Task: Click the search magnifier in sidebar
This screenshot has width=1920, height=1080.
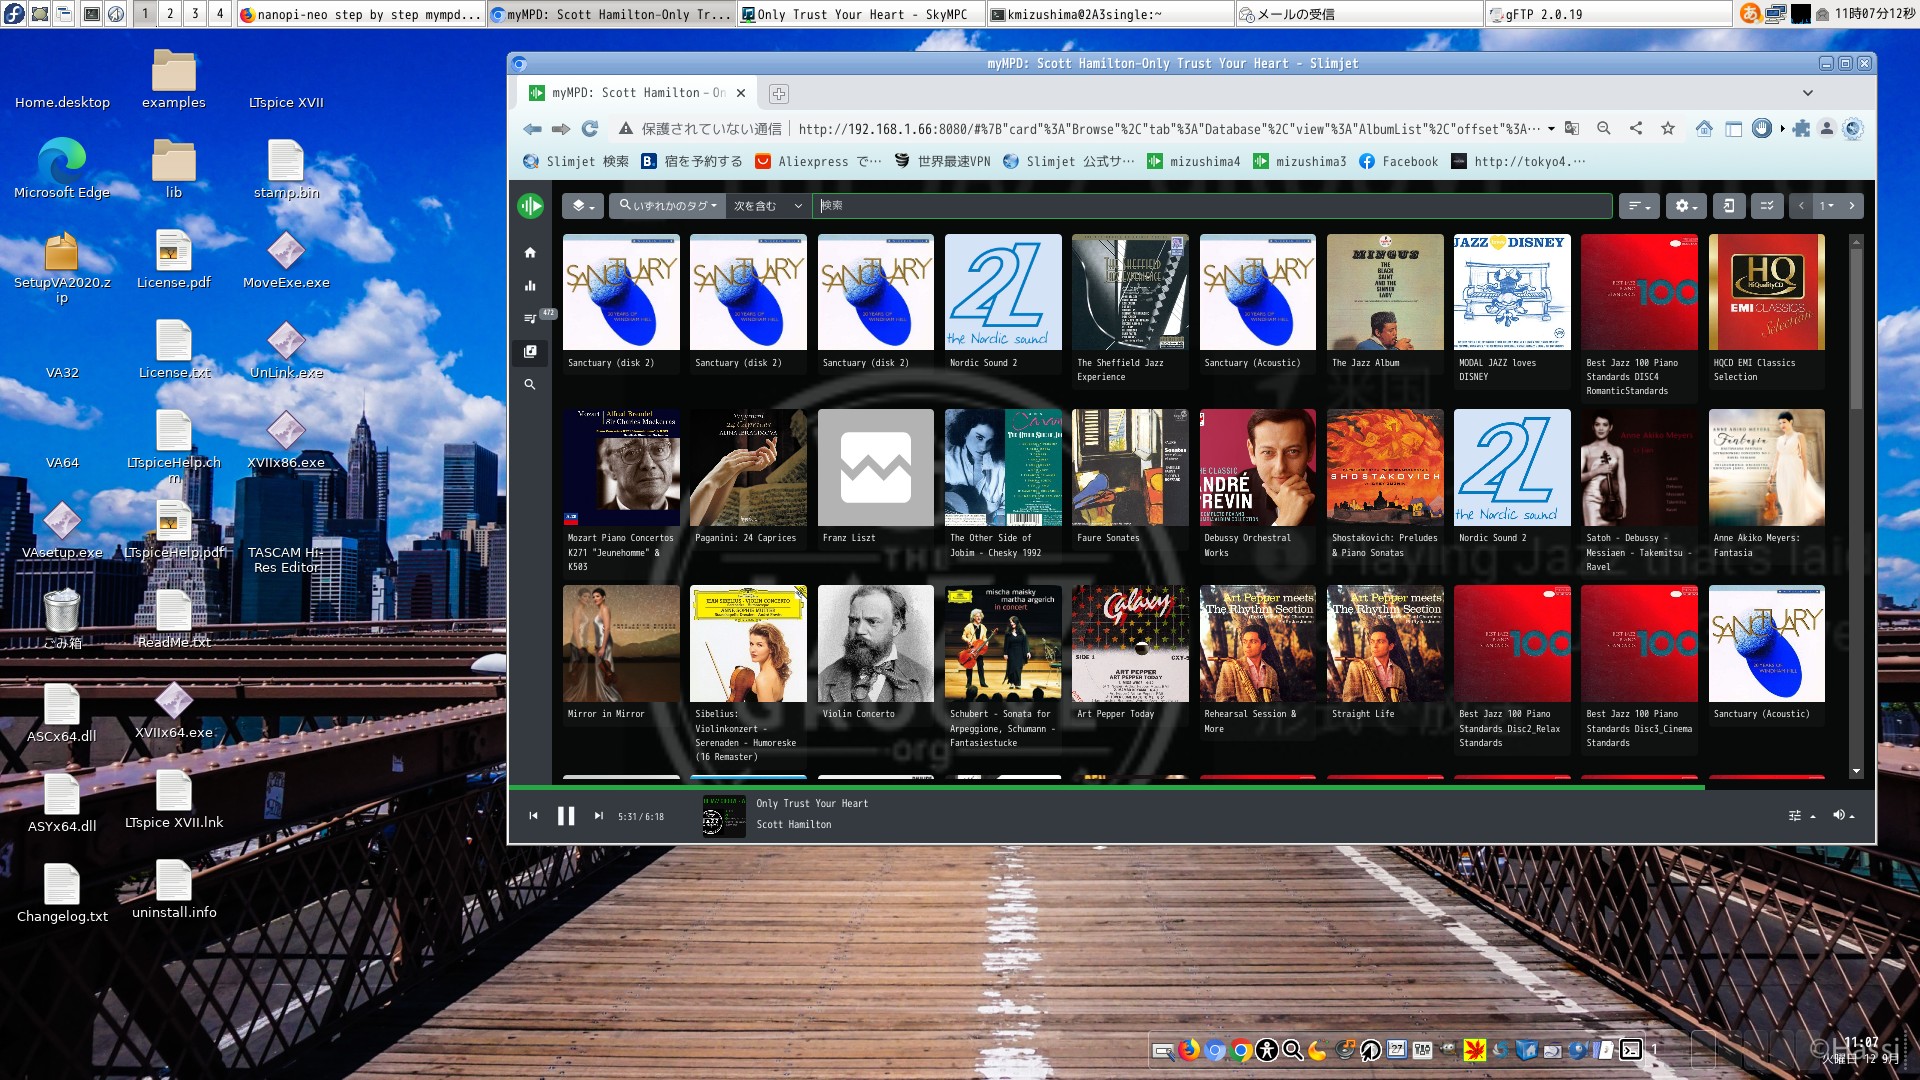Action: pos(530,385)
